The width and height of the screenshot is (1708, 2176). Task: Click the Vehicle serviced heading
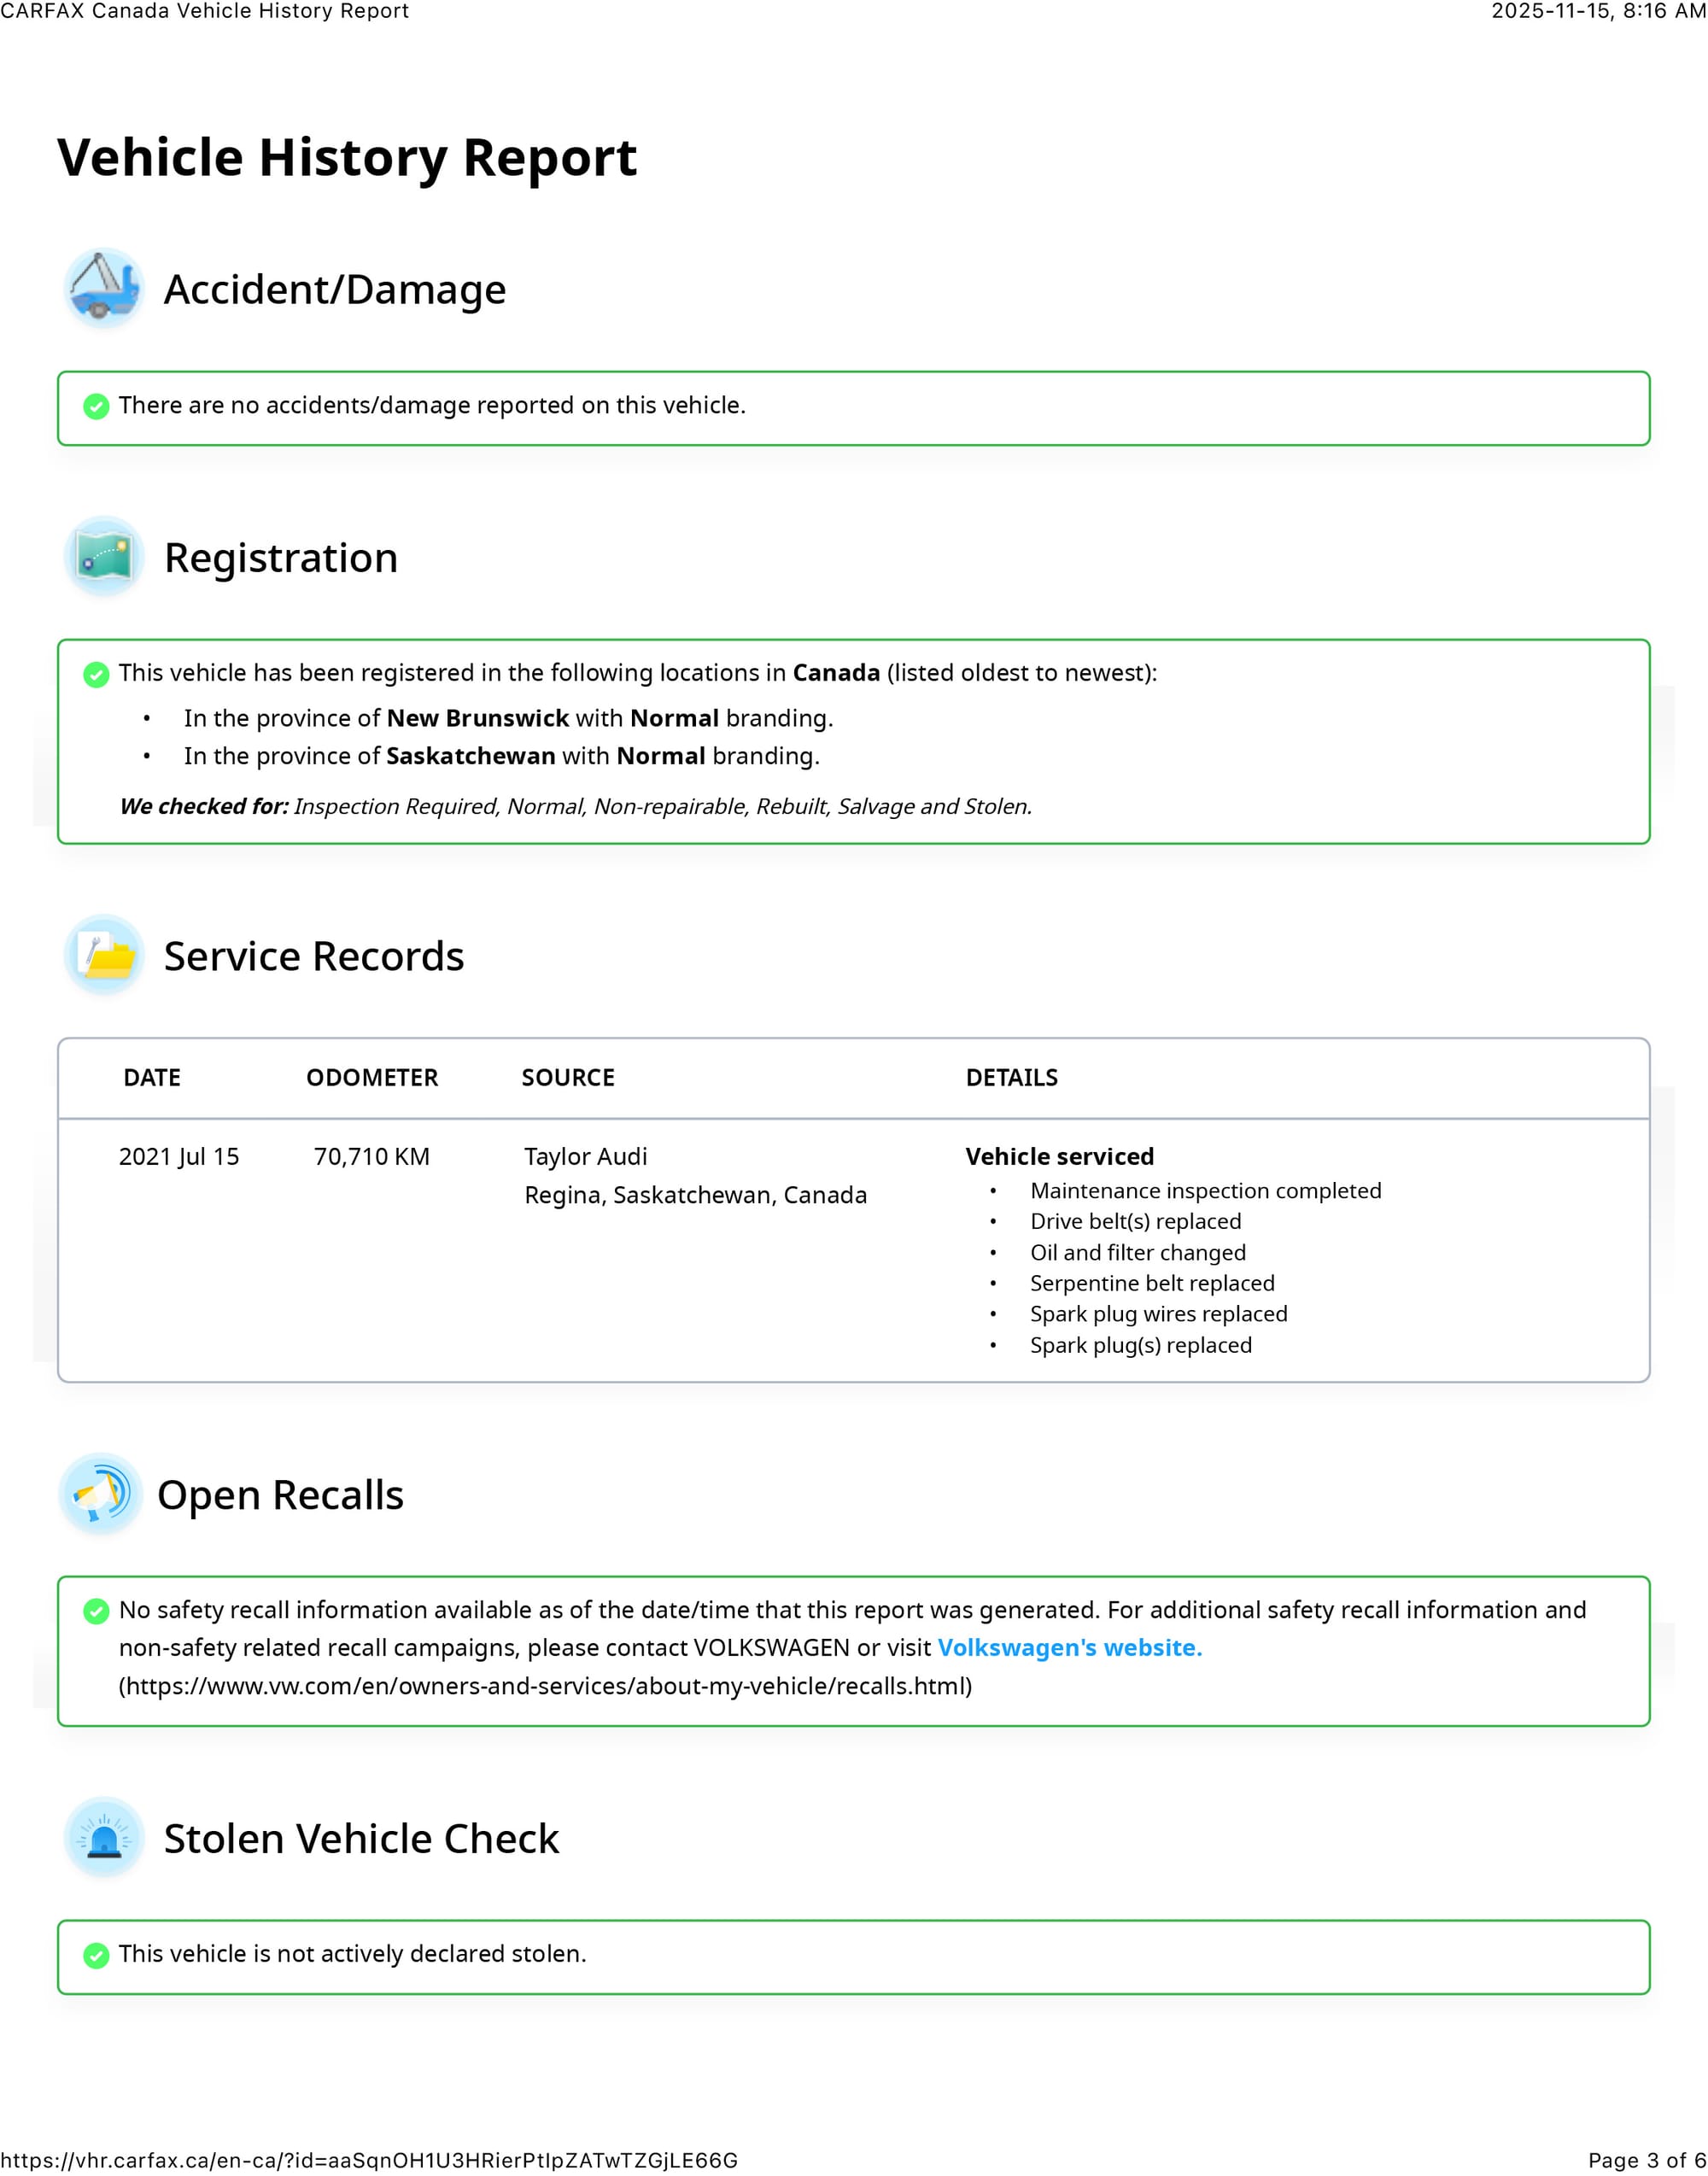tap(1059, 1156)
